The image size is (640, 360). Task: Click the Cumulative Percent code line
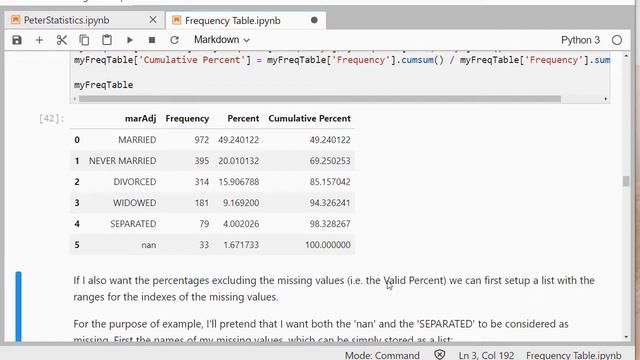click(342, 60)
